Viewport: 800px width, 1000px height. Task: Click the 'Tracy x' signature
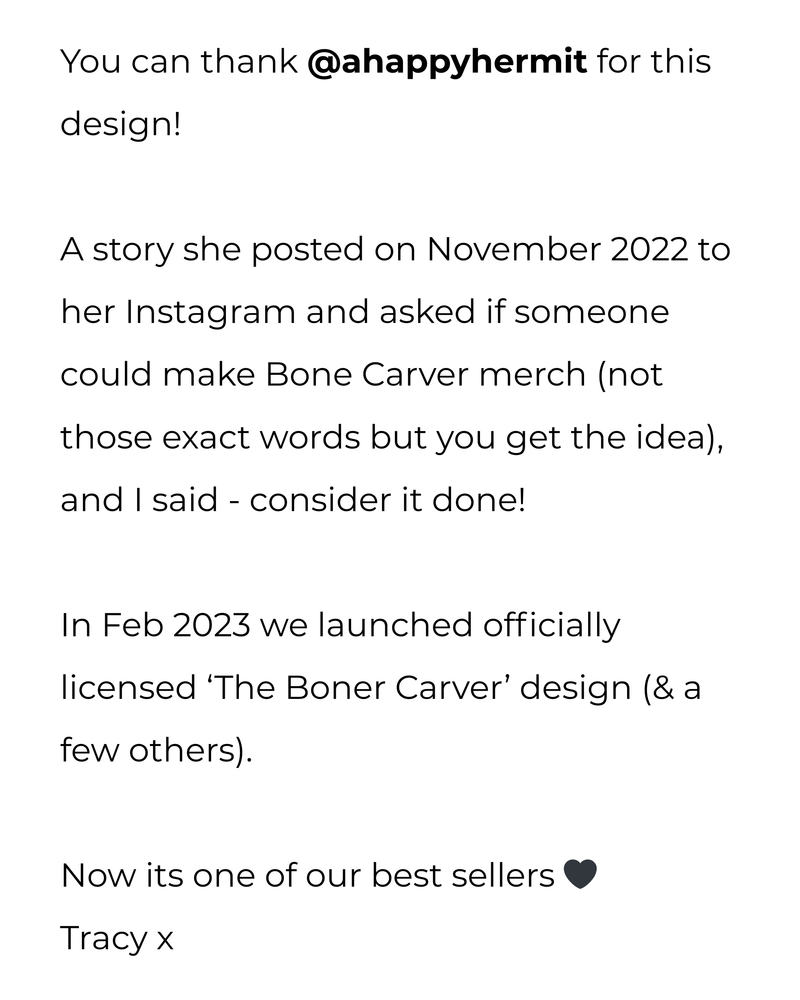(x=117, y=938)
